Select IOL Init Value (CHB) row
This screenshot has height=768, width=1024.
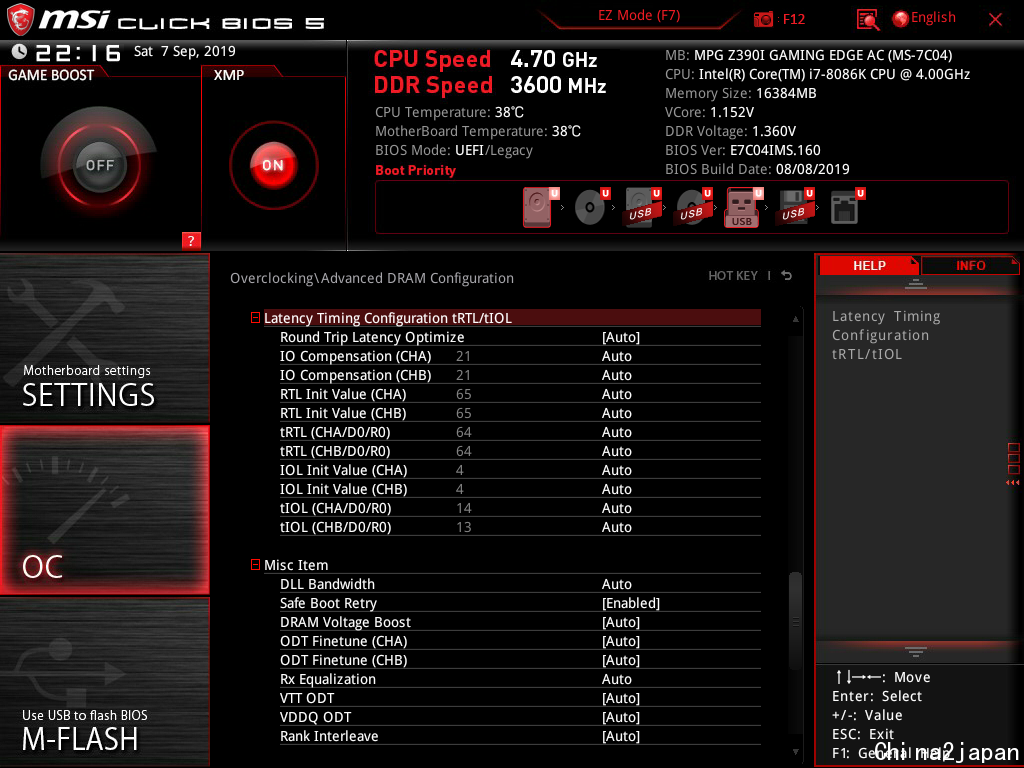520,488
